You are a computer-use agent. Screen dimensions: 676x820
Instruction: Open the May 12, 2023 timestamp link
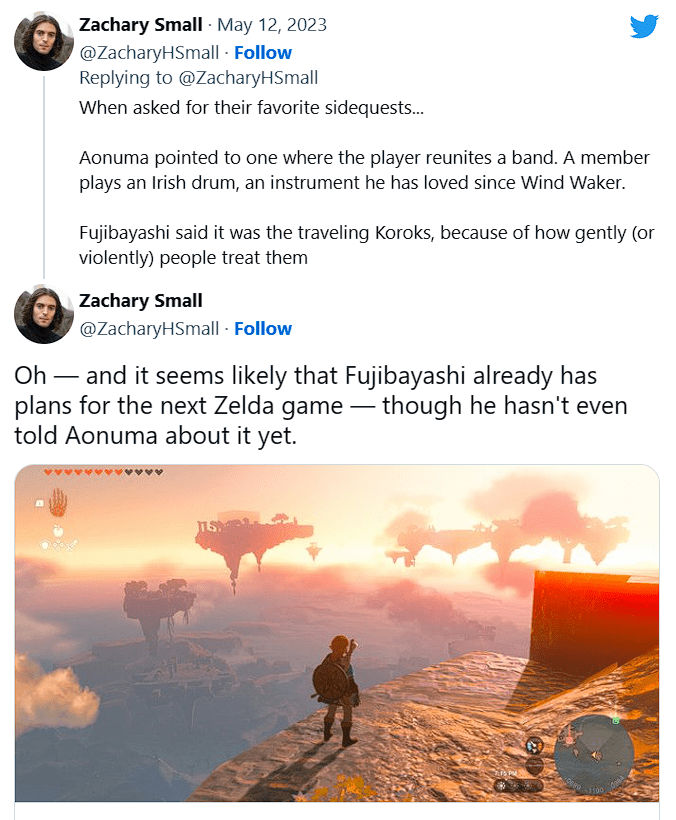coord(272,25)
